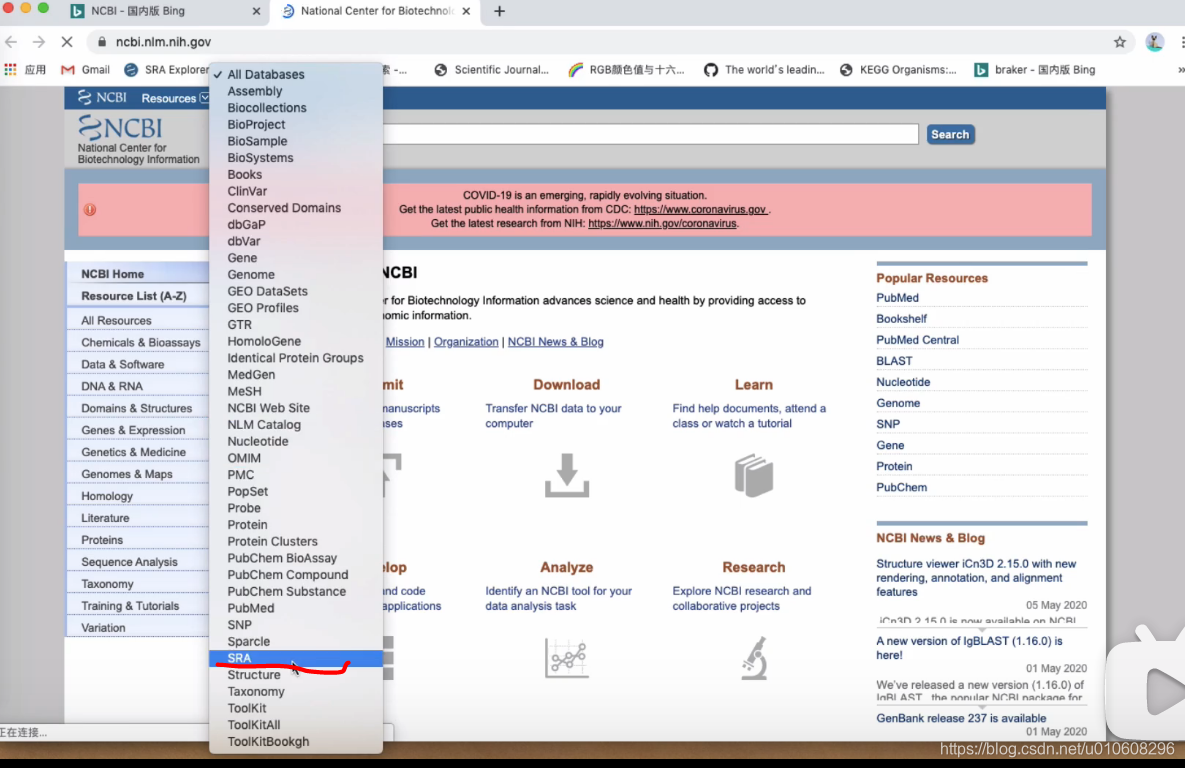1185x768 pixels.
Task: Click the Analyze chart icon
Action: tap(567, 658)
